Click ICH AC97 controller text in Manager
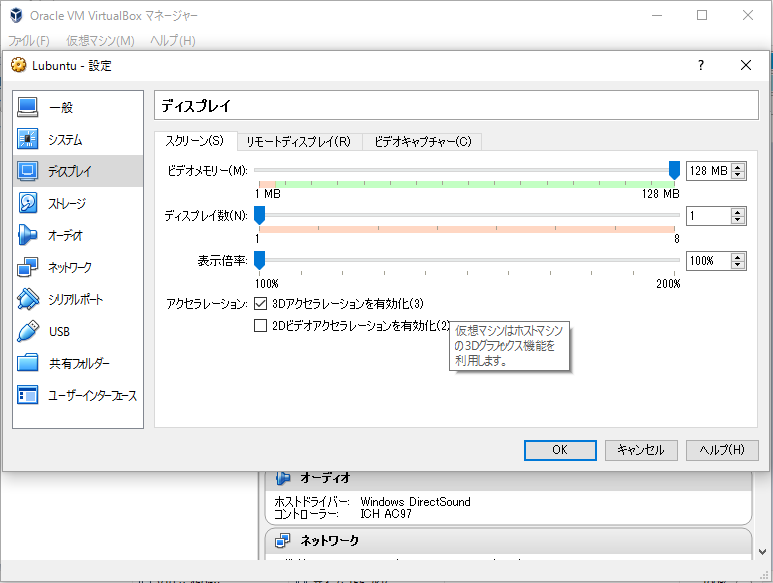The width and height of the screenshot is (773, 583). 386,514
